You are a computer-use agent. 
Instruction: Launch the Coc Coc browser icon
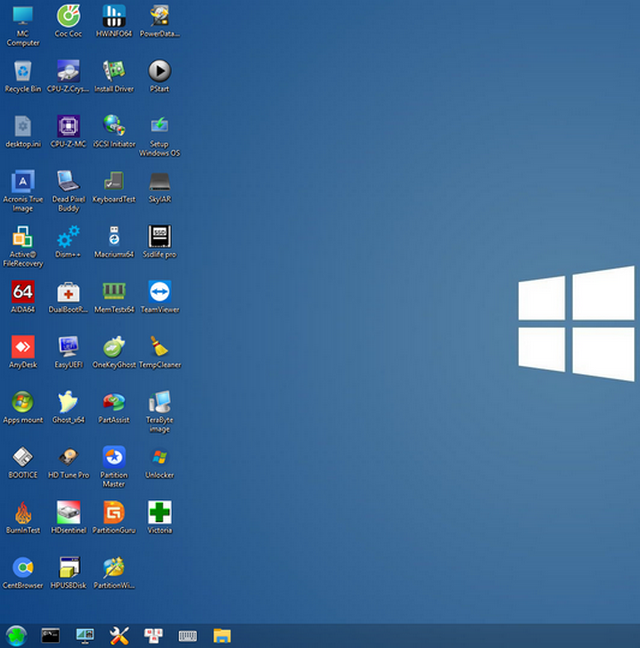point(68,21)
